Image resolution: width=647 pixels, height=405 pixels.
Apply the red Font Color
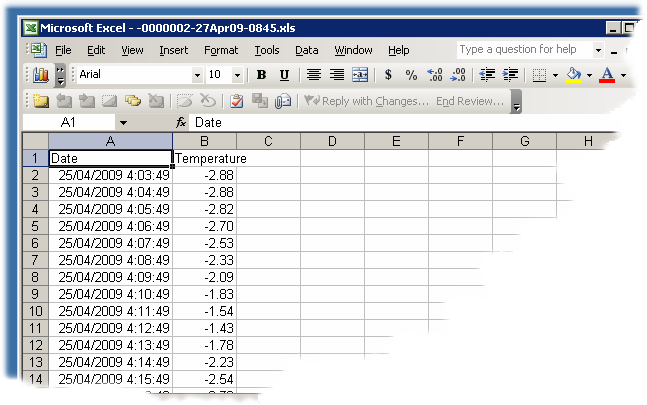click(607, 75)
